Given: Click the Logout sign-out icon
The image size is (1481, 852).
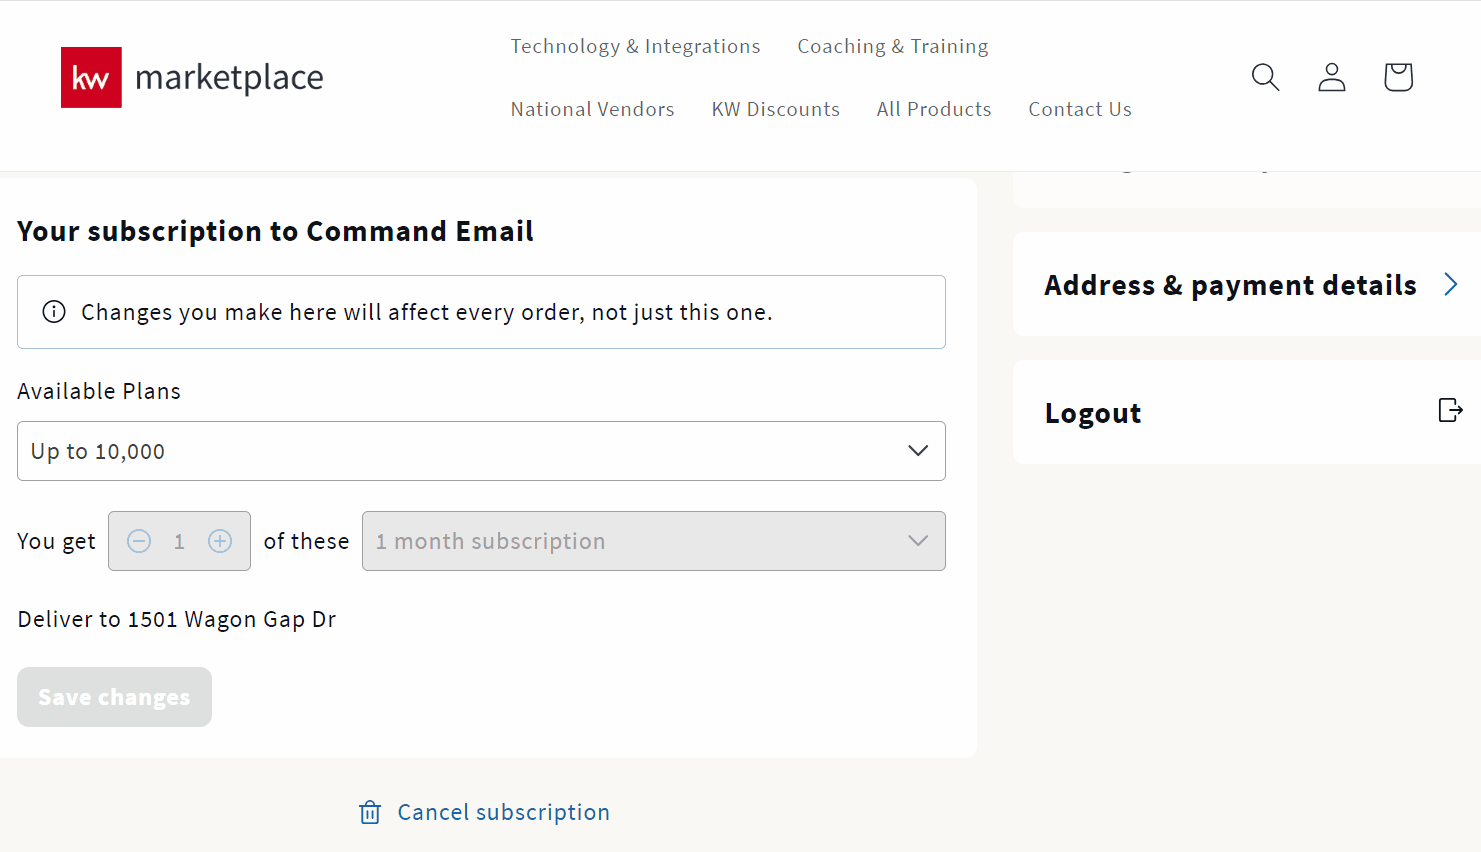Looking at the screenshot, I should pos(1450,410).
